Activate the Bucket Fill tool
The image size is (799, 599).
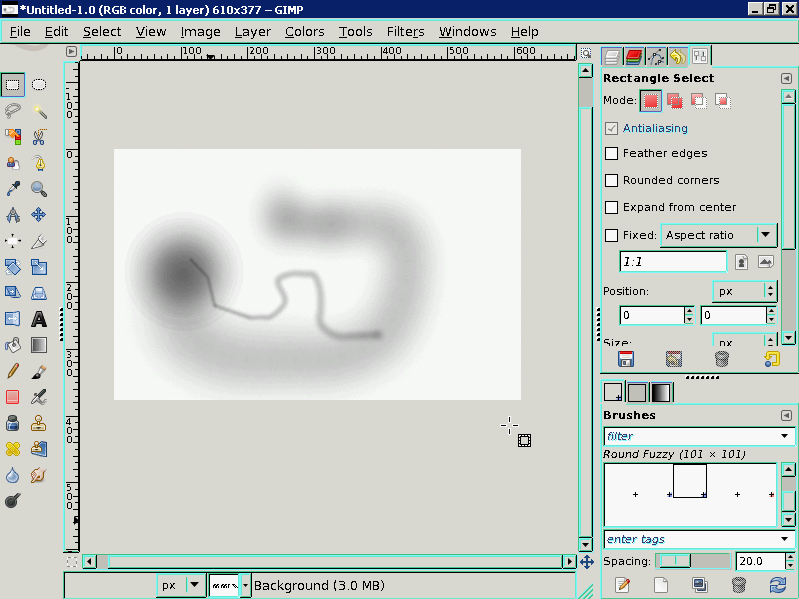[x=13, y=345]
